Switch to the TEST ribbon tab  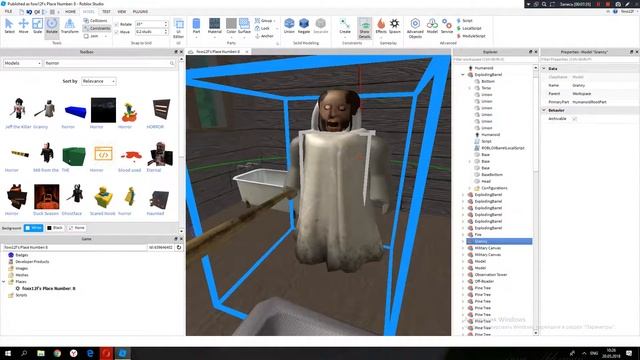click(106, 11)
